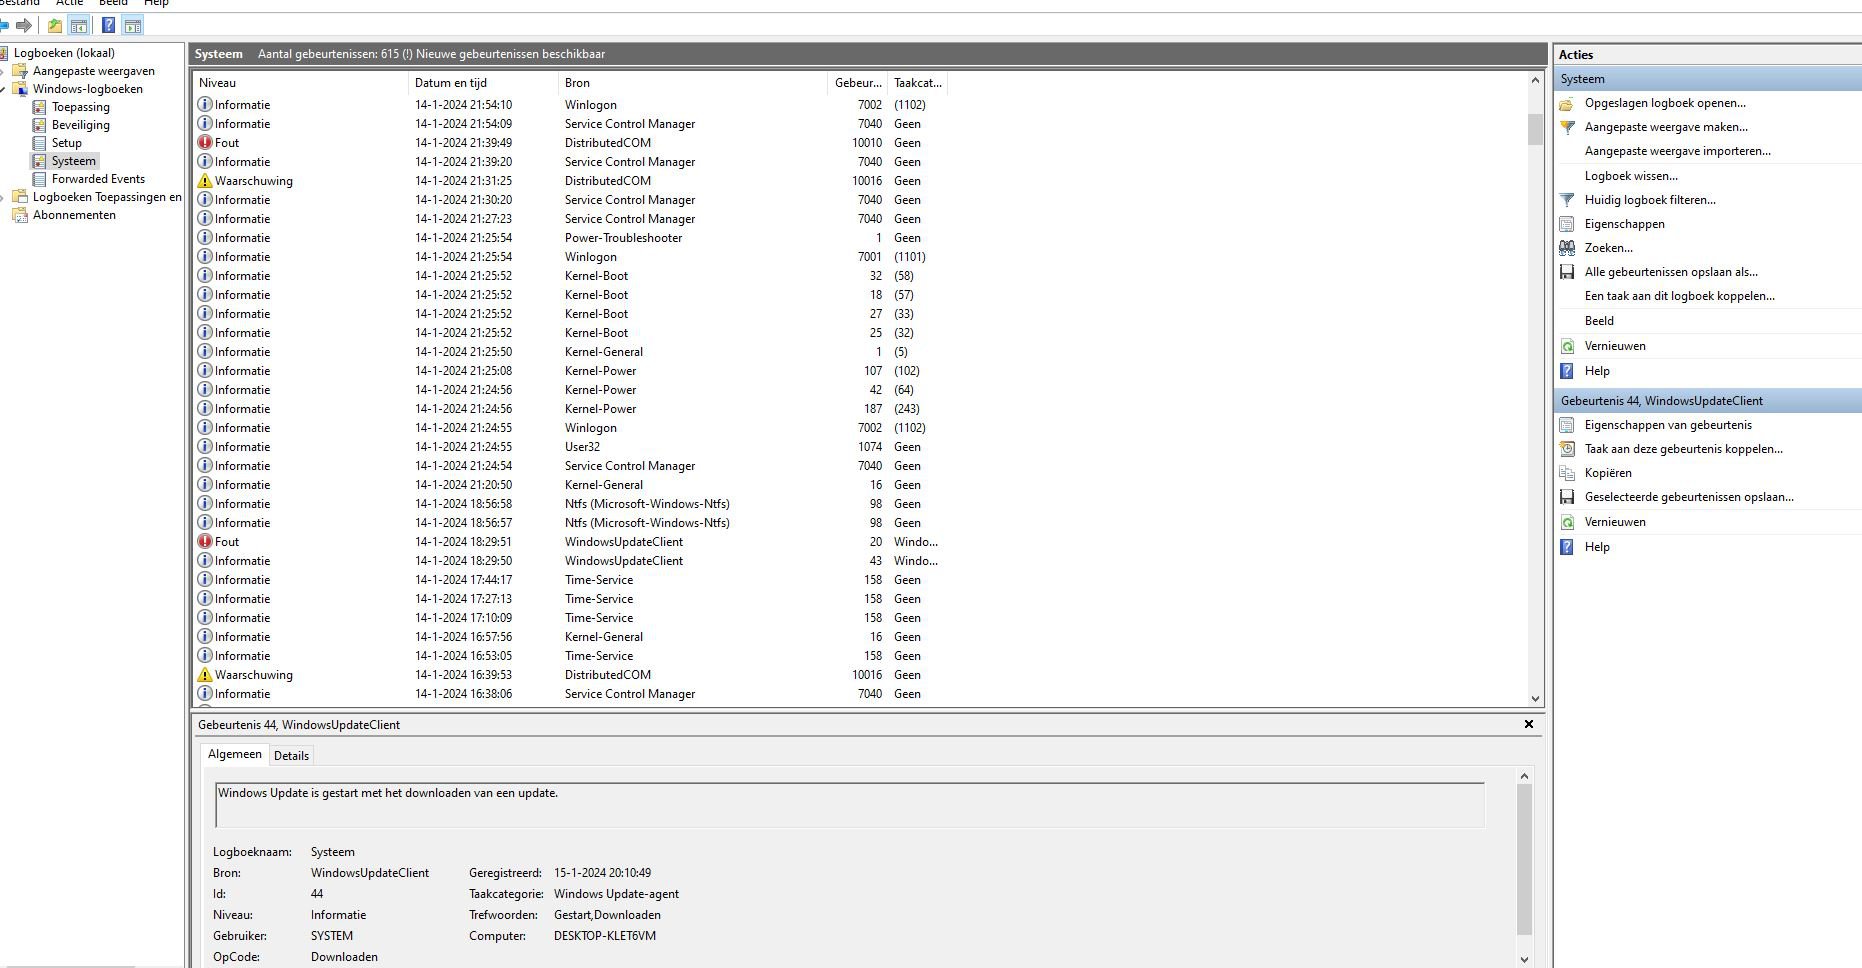Collapse the Systeem header in Acties pane

pos(1708,79)
